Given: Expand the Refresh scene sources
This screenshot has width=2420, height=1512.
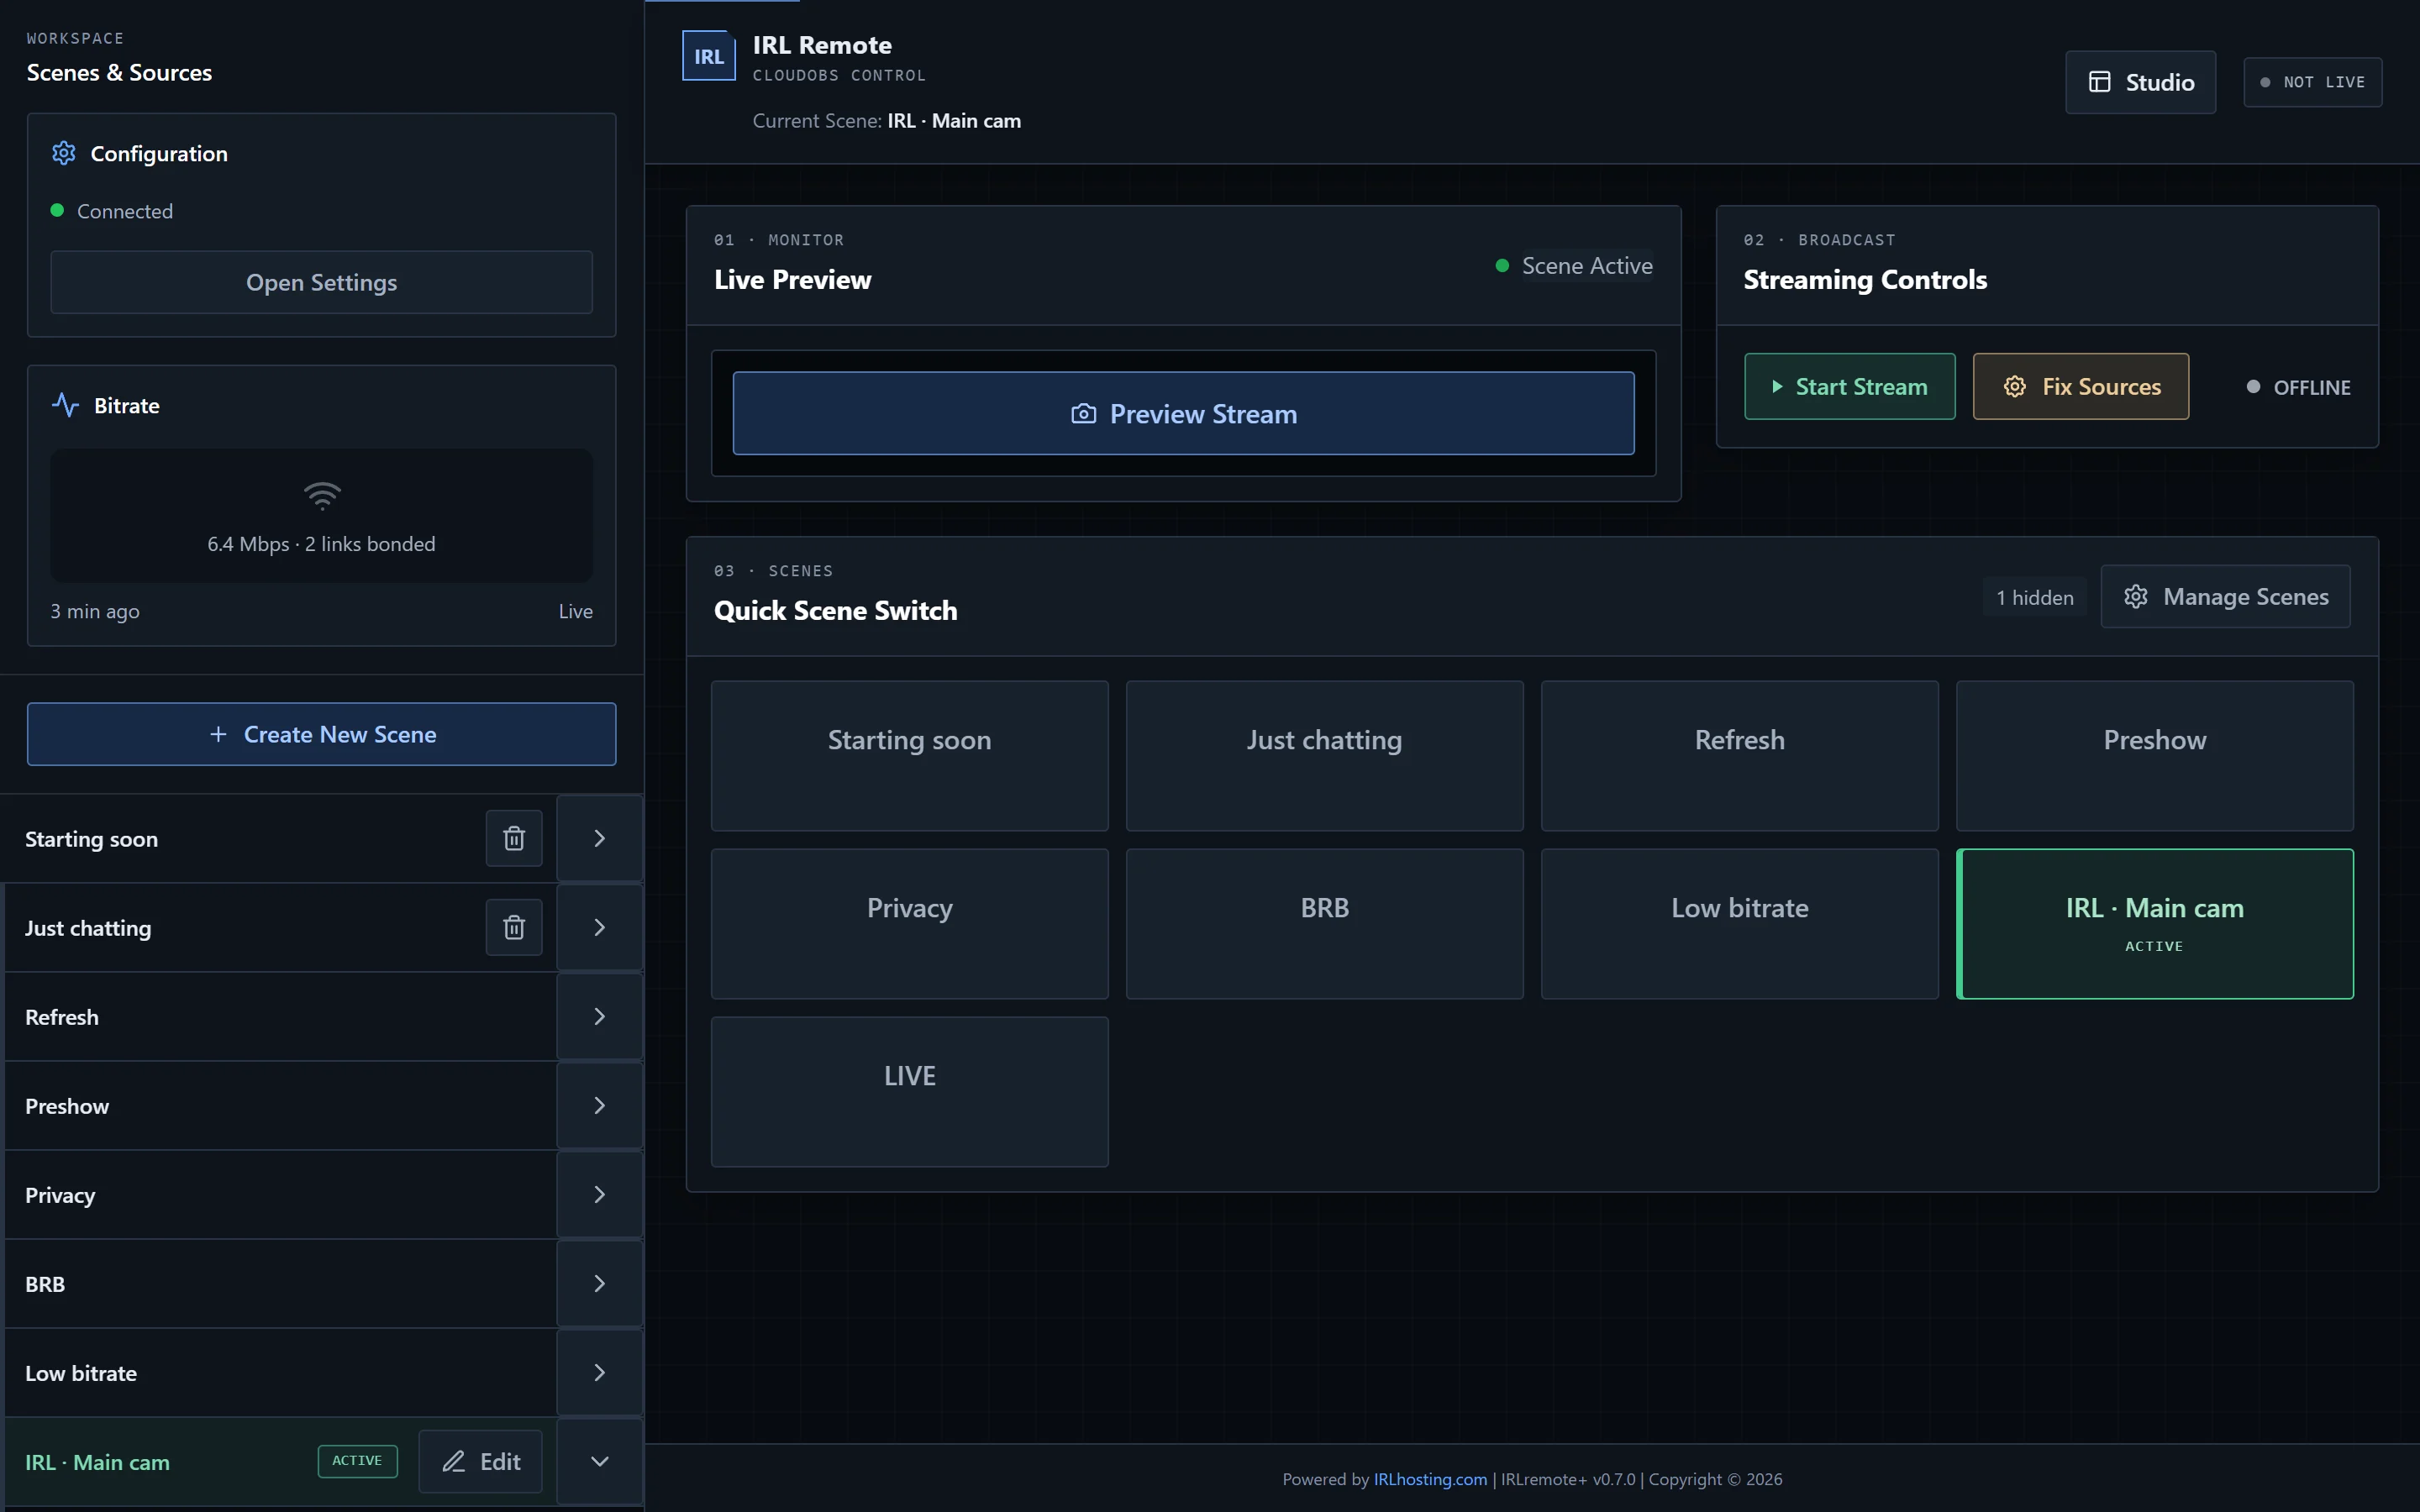Looking at the screenshot, I should tap(599, 1016).
